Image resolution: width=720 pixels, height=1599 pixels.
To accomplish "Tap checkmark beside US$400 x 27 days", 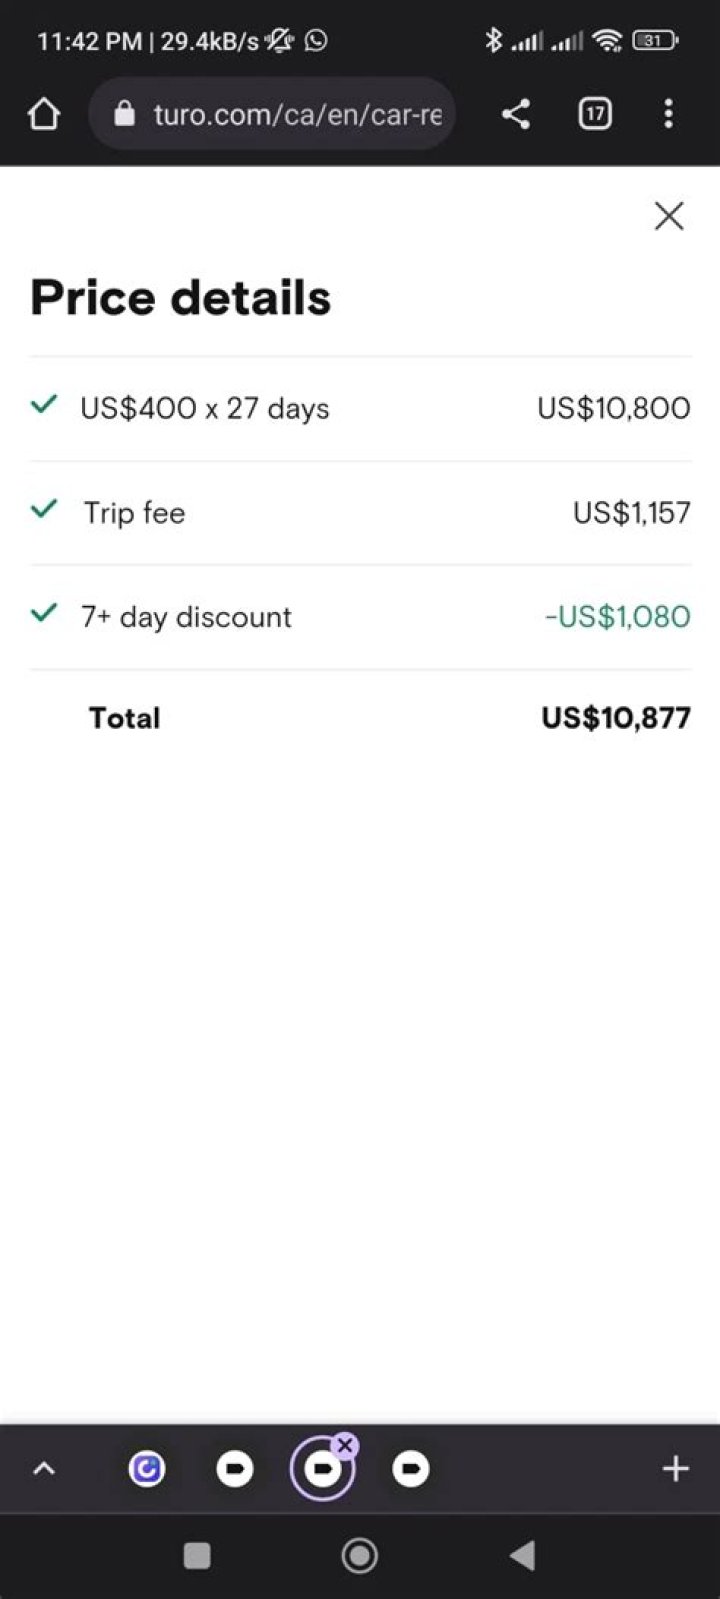I will [44, 405].
